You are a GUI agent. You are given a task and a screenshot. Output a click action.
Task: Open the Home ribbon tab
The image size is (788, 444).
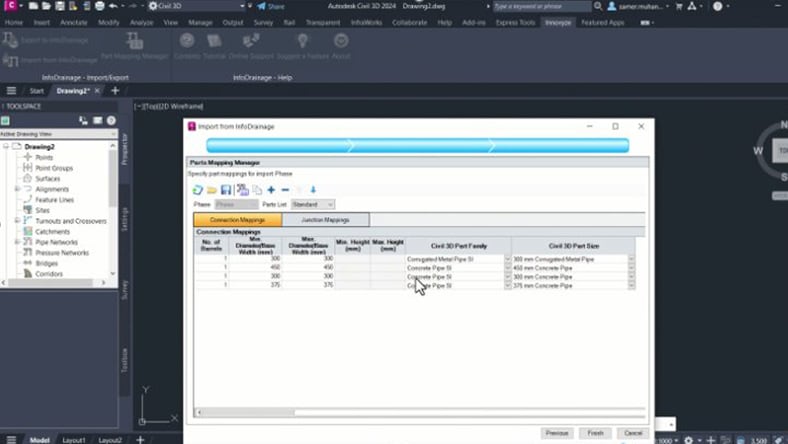click(14, 23)
